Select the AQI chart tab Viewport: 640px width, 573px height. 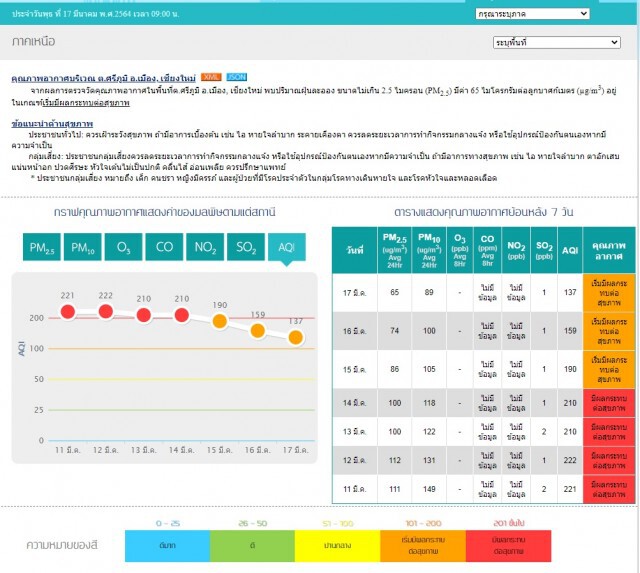(x=287, y=247)
